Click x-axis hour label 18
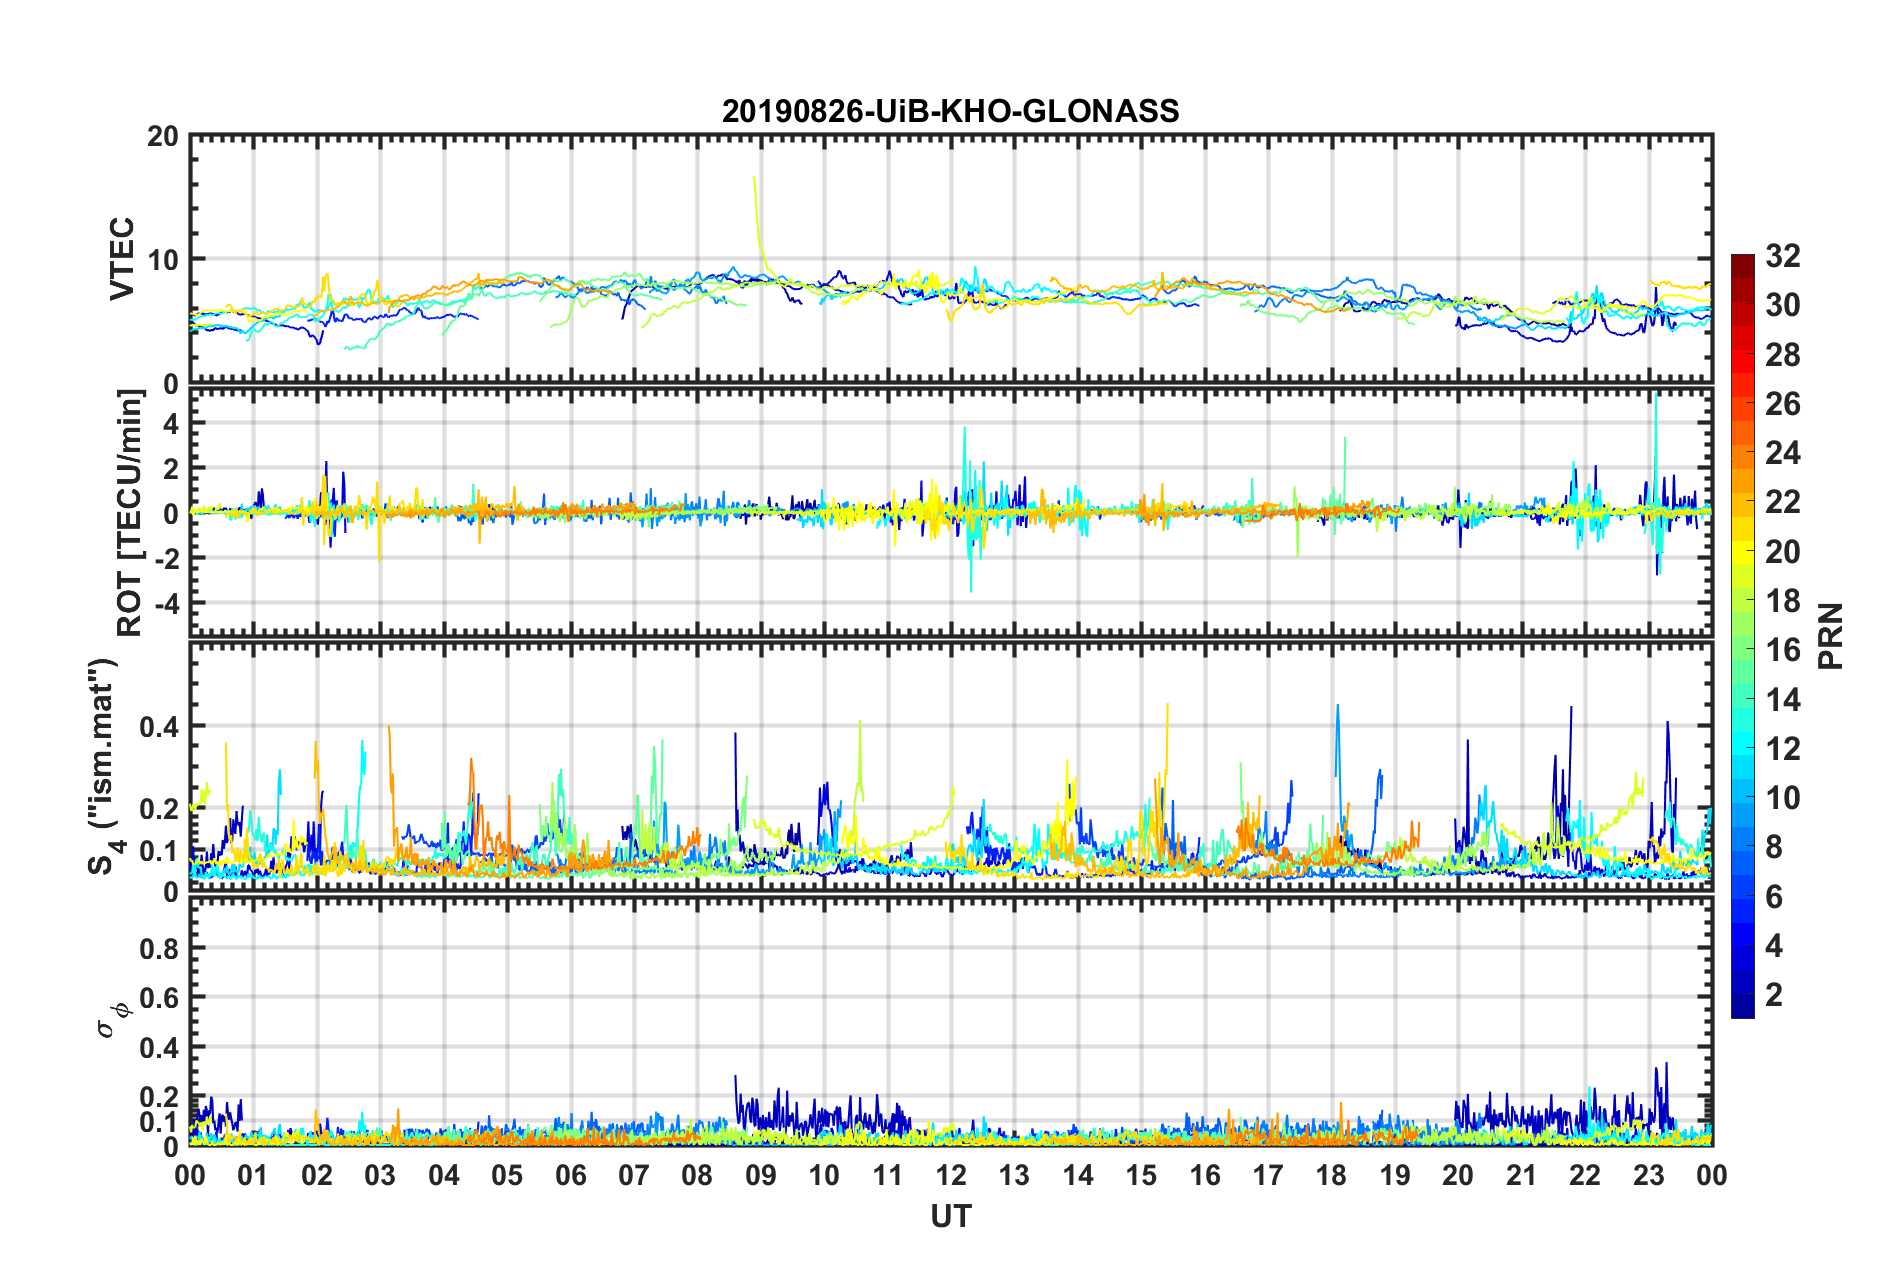1902x1272 pixels. click(x=1331, y=1175)
